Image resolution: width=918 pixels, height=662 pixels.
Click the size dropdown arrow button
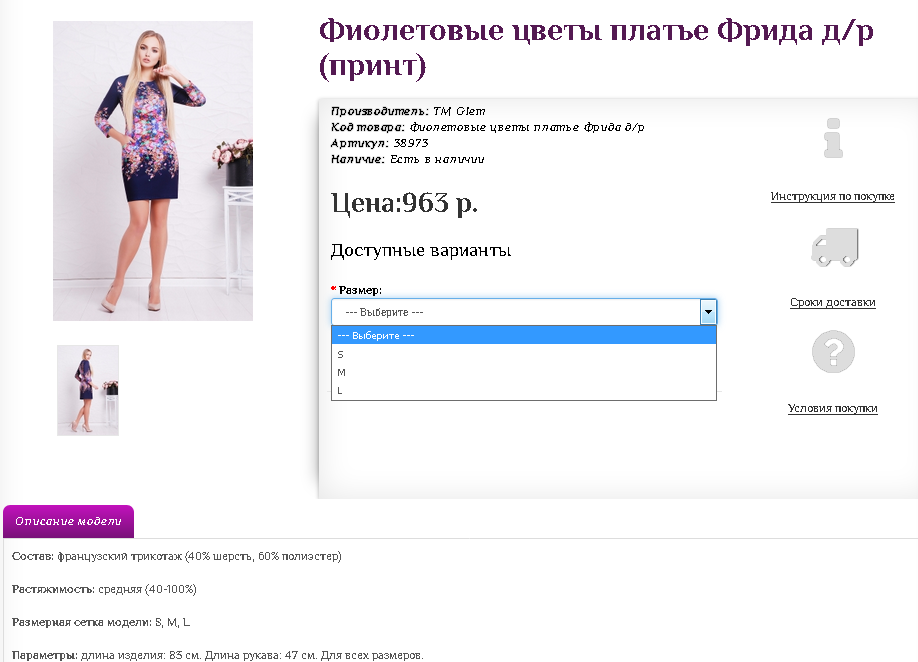click(x=708, y=312)
